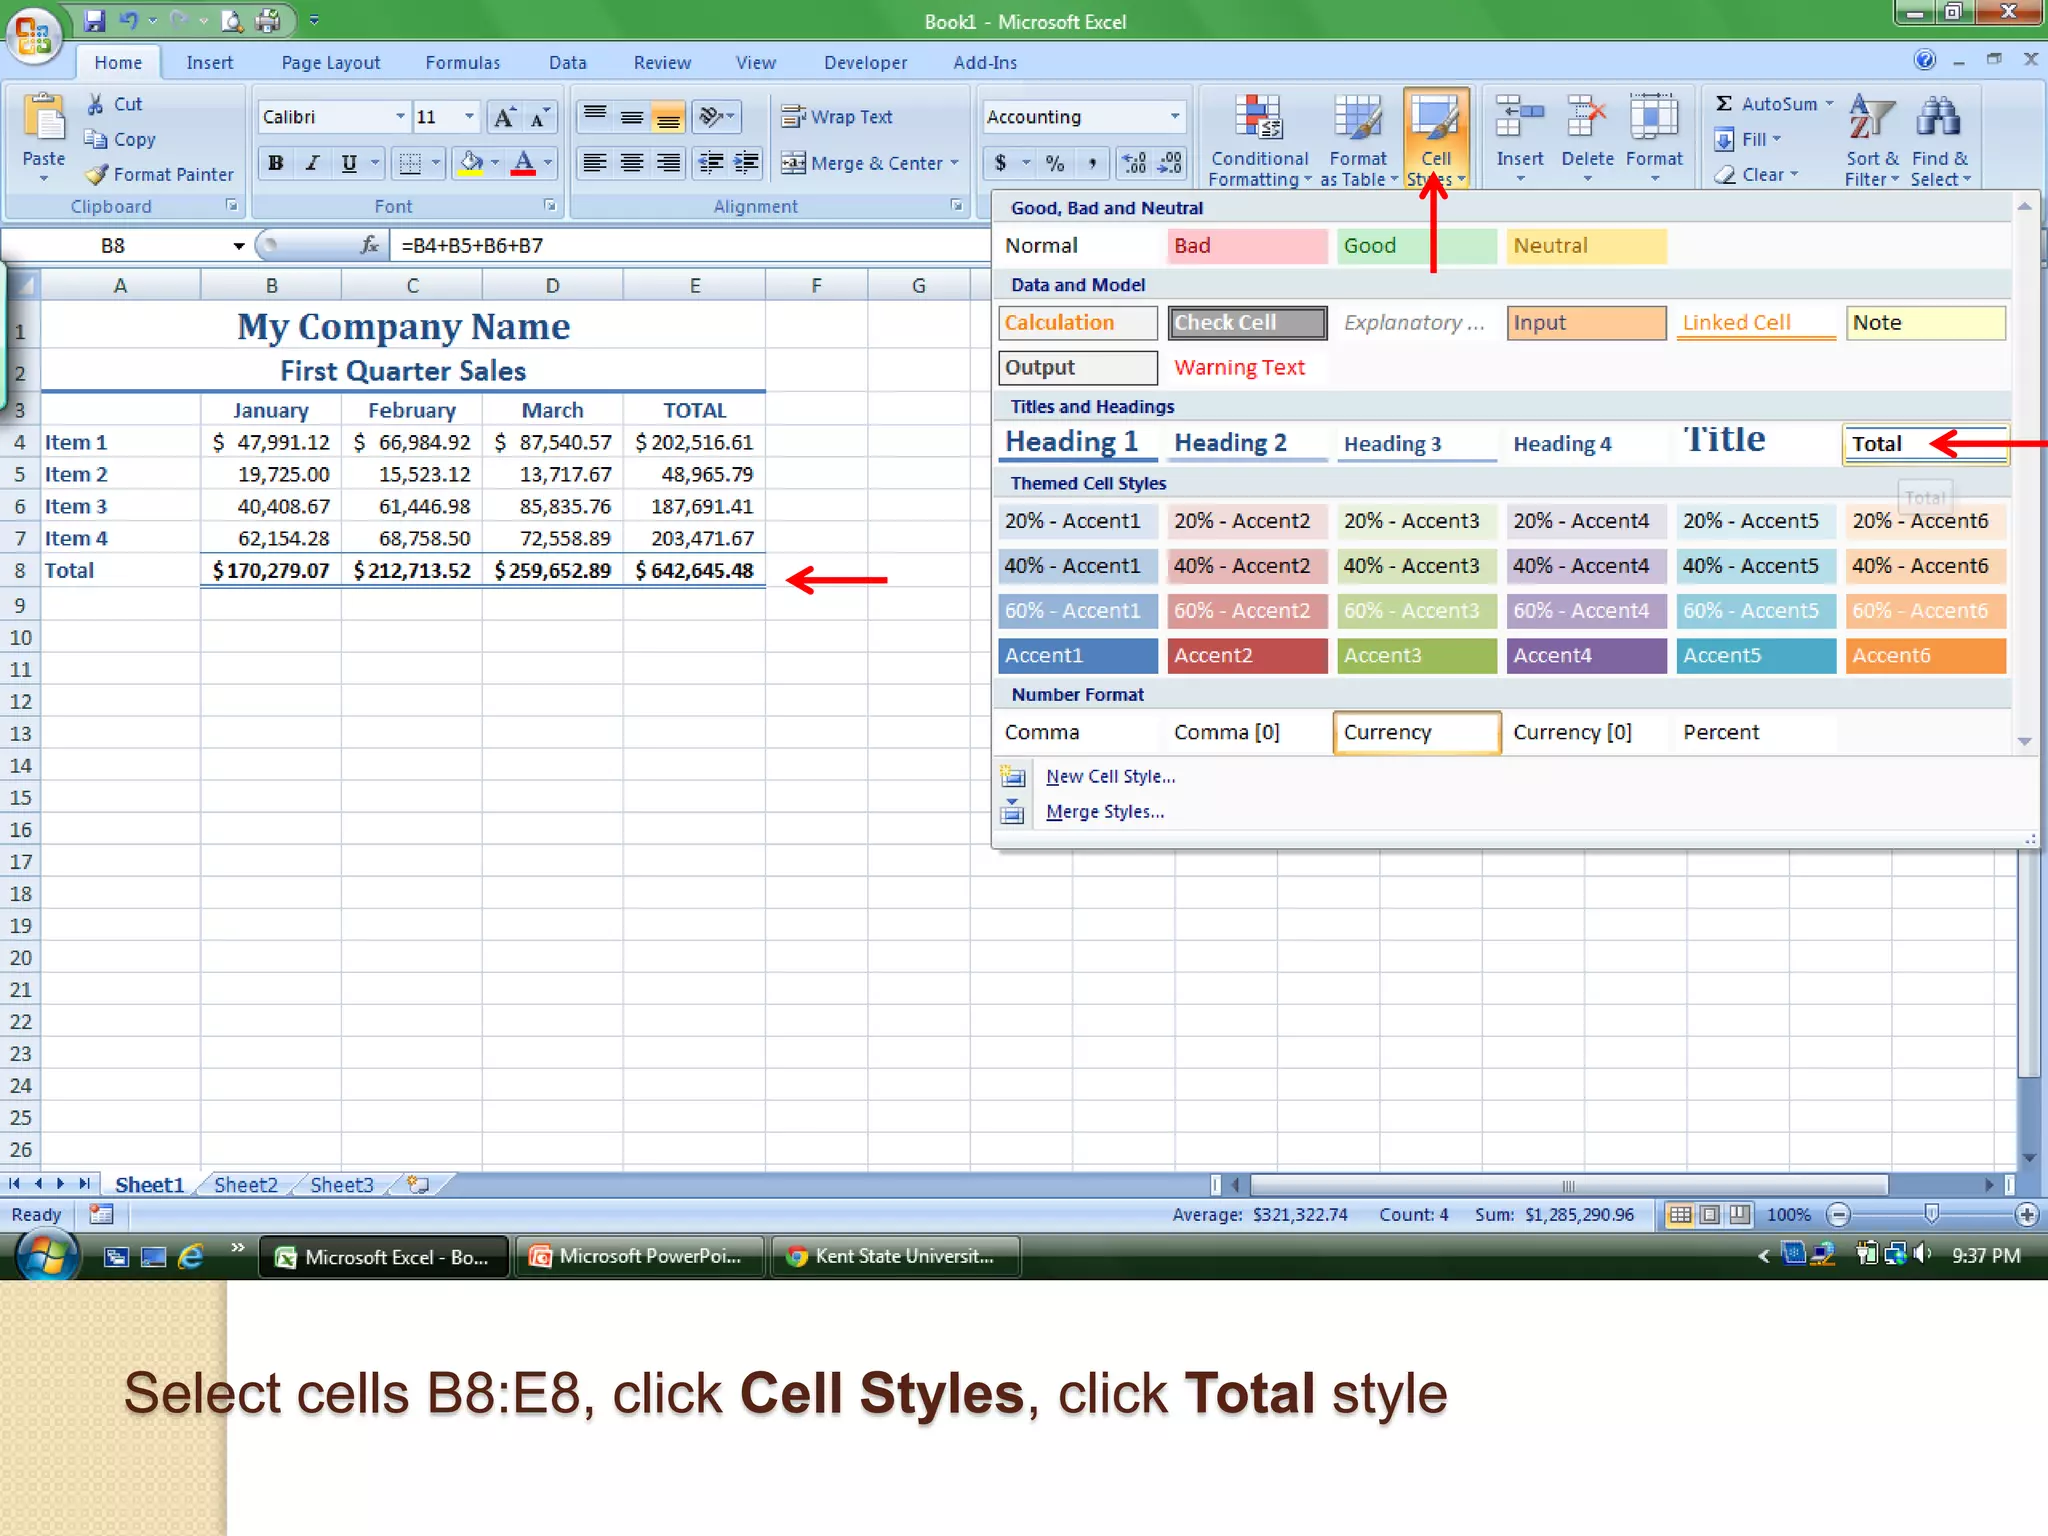Increase decimal places
2048x1536 pixels.
pyautogui.click(x=1134, y=163)
